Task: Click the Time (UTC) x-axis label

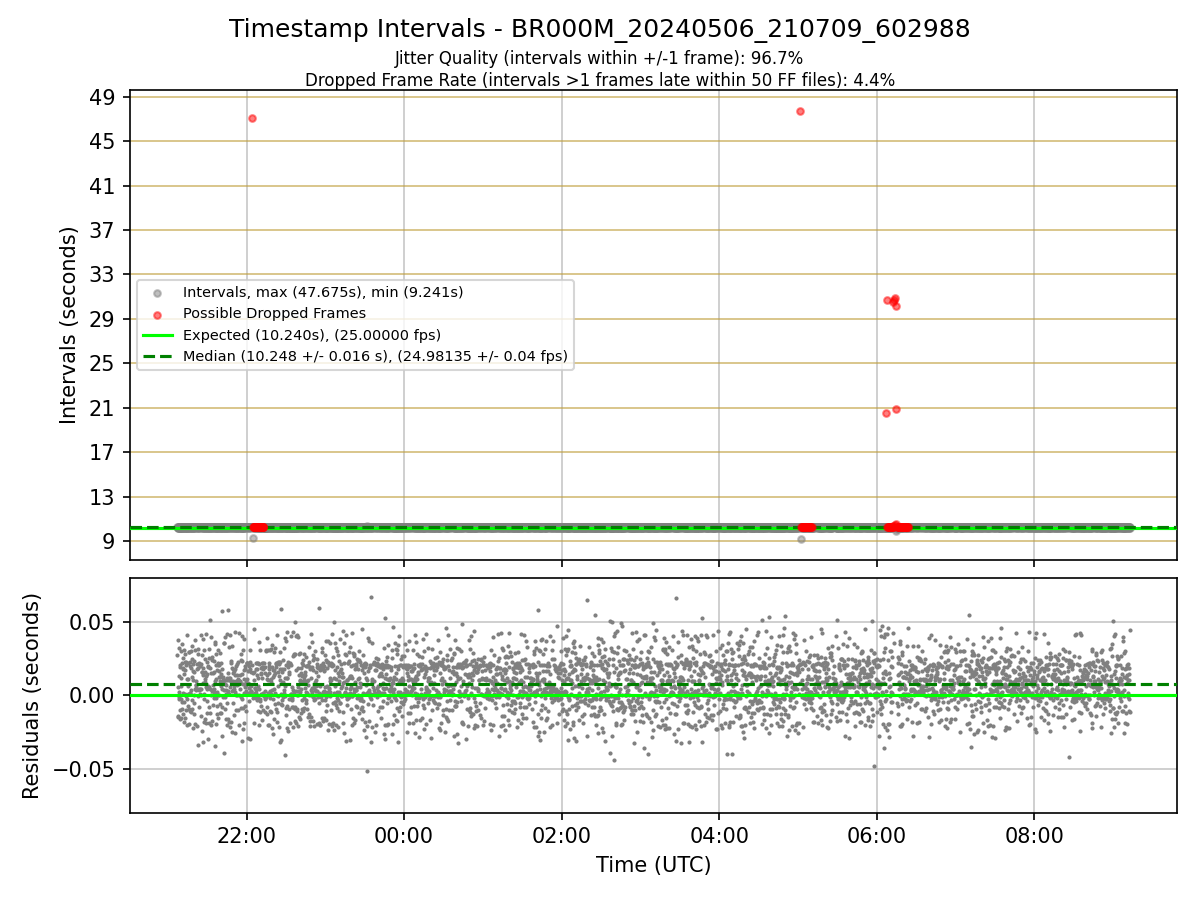Action: click(654, 865)
